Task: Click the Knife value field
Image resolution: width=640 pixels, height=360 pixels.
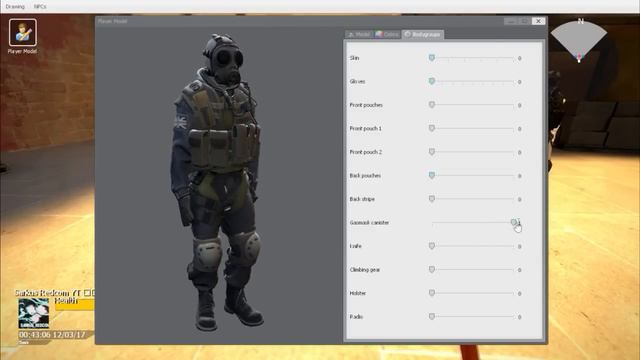Action: coord(520,247)
